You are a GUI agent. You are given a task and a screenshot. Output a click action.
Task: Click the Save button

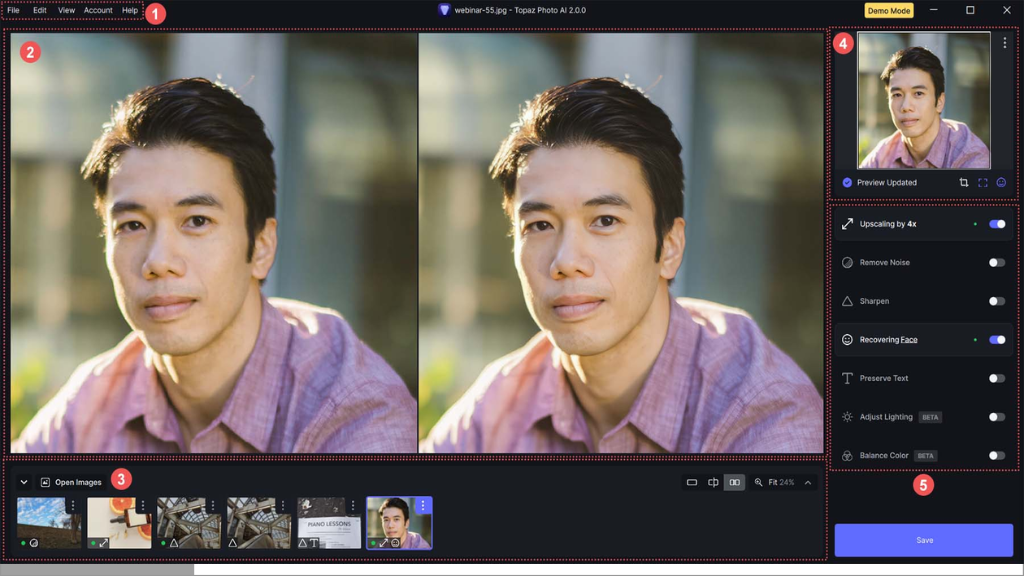pos(923,540)
